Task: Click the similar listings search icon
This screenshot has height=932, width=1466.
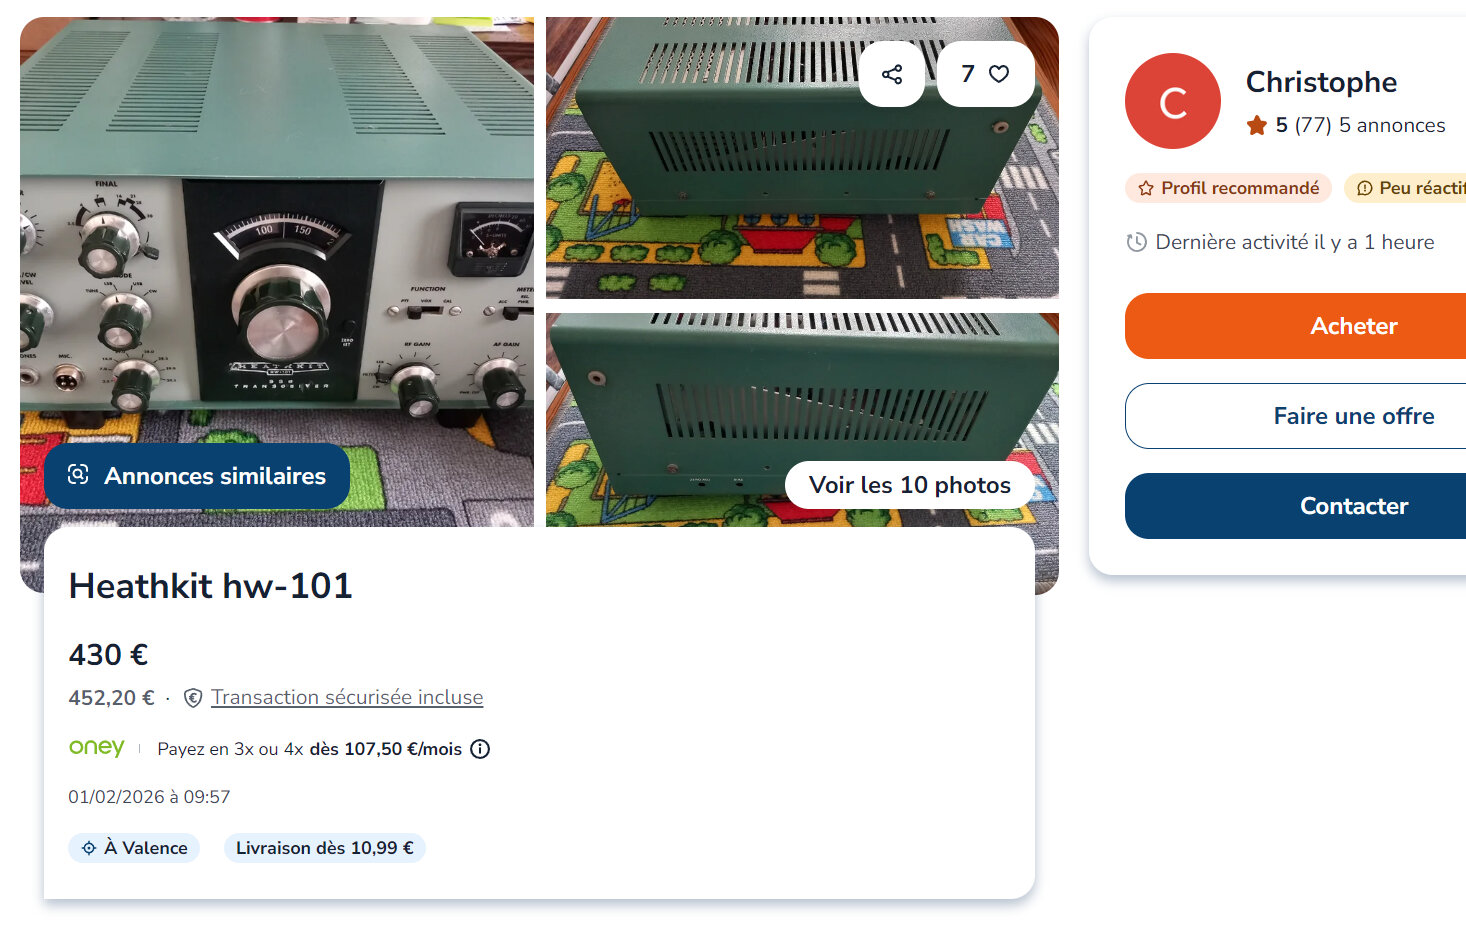Action: pyautogui.click(x=78, y=475)
